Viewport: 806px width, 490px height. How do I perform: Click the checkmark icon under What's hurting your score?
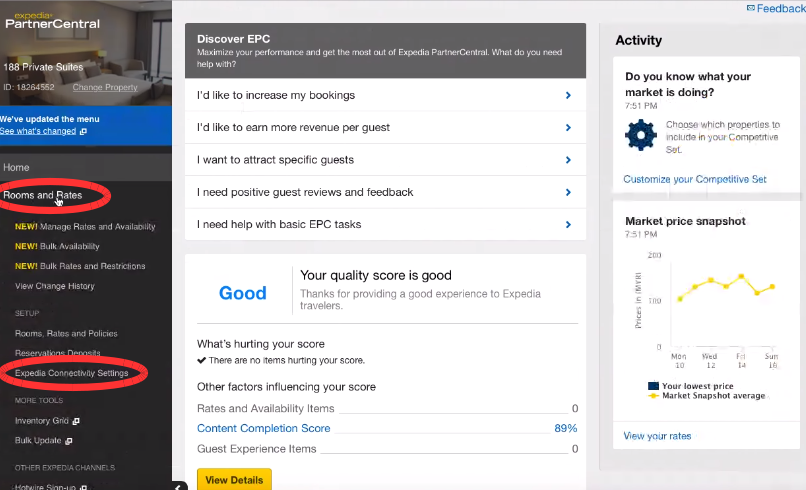(x=202, y=360)
